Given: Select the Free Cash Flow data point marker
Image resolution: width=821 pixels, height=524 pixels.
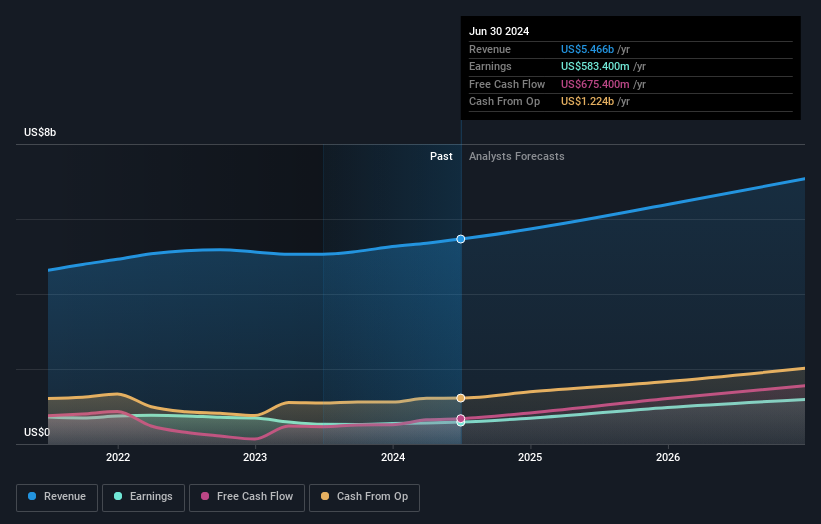Looking at the screenshot, I should click(x=461, y=419).
